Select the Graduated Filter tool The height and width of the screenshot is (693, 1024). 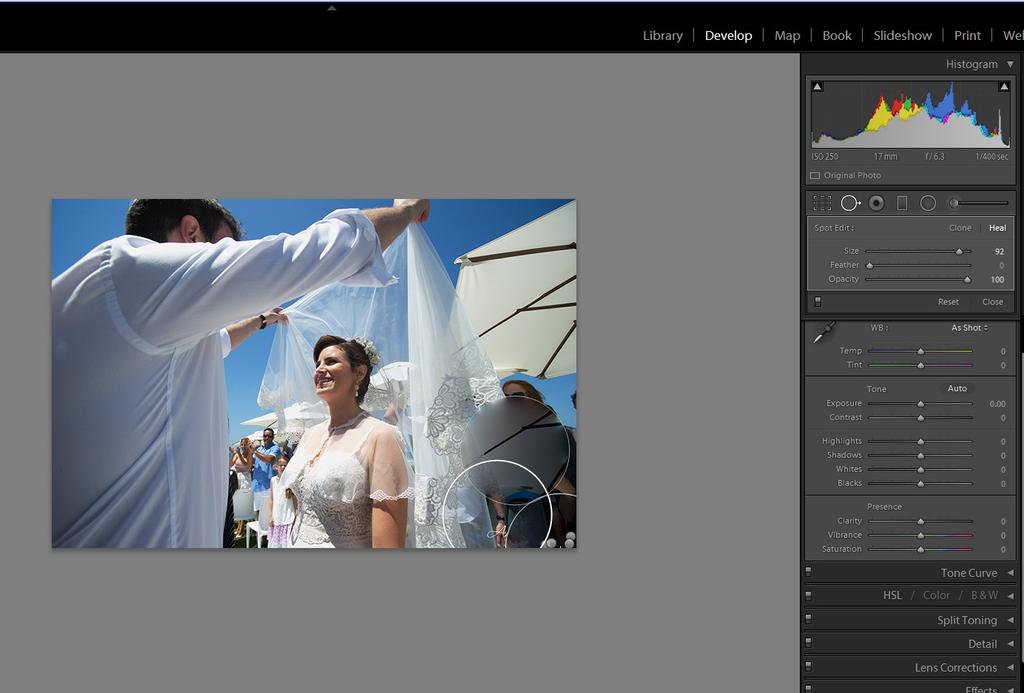[902, 203]
